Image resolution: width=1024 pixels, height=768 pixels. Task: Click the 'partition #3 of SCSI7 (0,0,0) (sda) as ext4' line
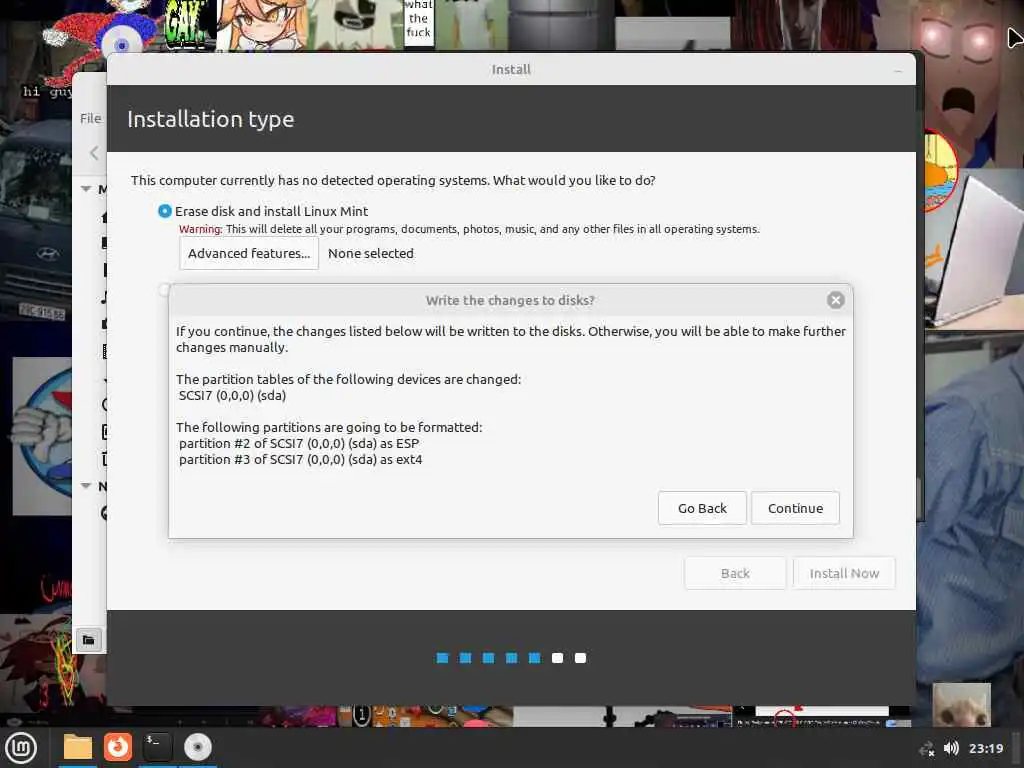click(x=300, y=460)
